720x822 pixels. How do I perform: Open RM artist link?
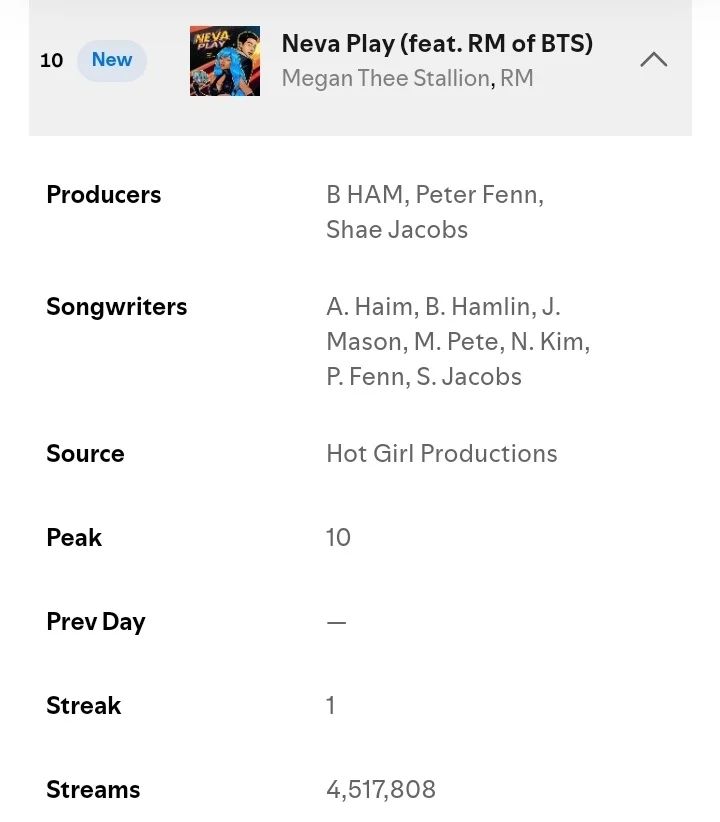pyautogui.click(x=517, y=79)
